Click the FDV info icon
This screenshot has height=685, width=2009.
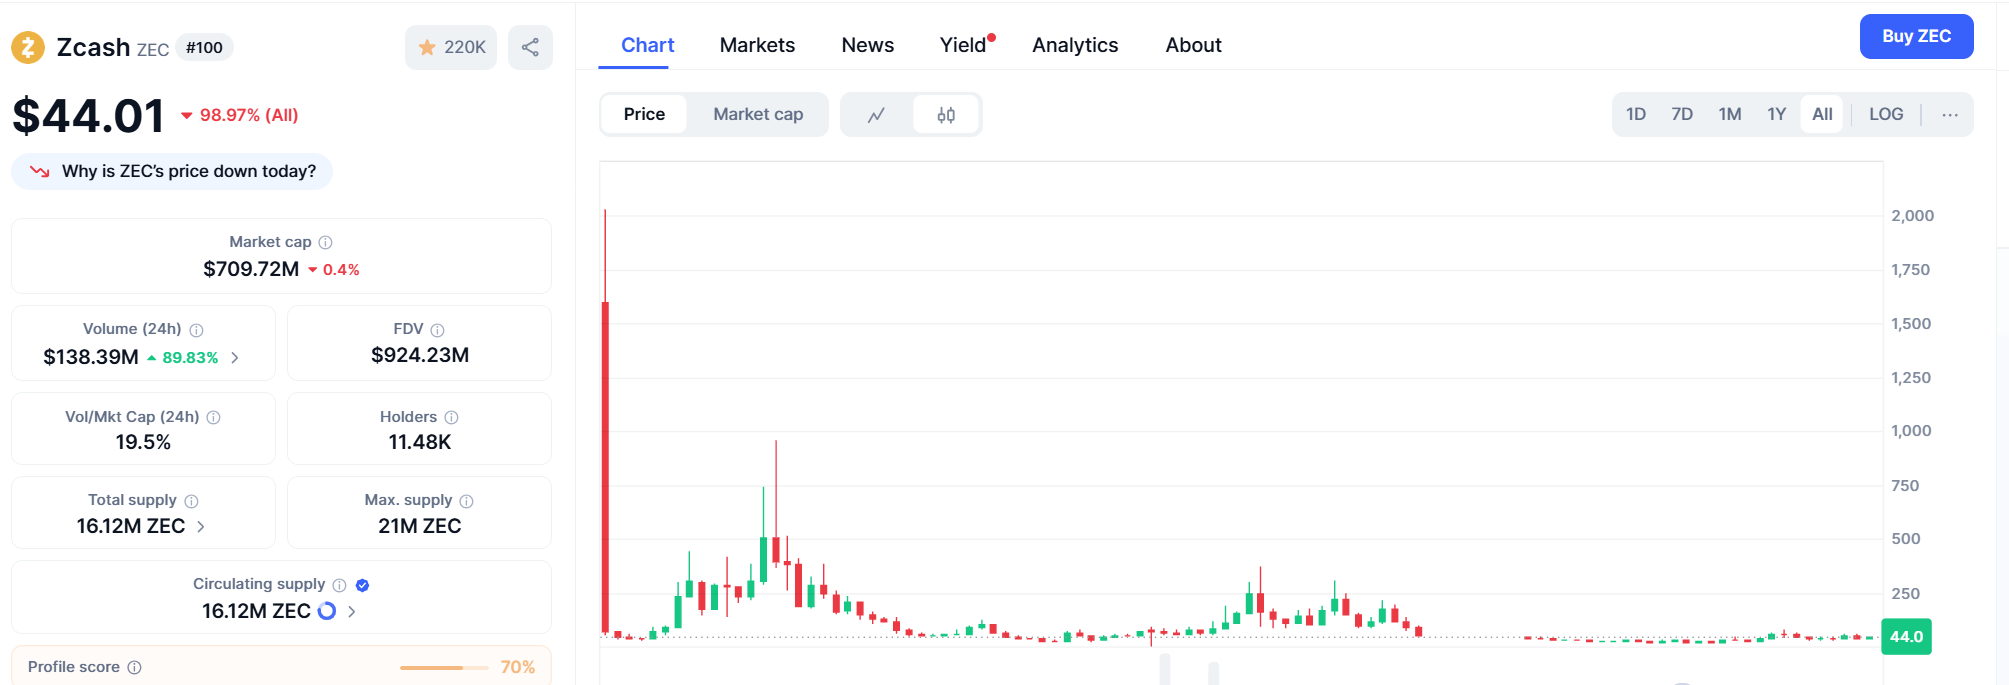(x=437, y=330)
